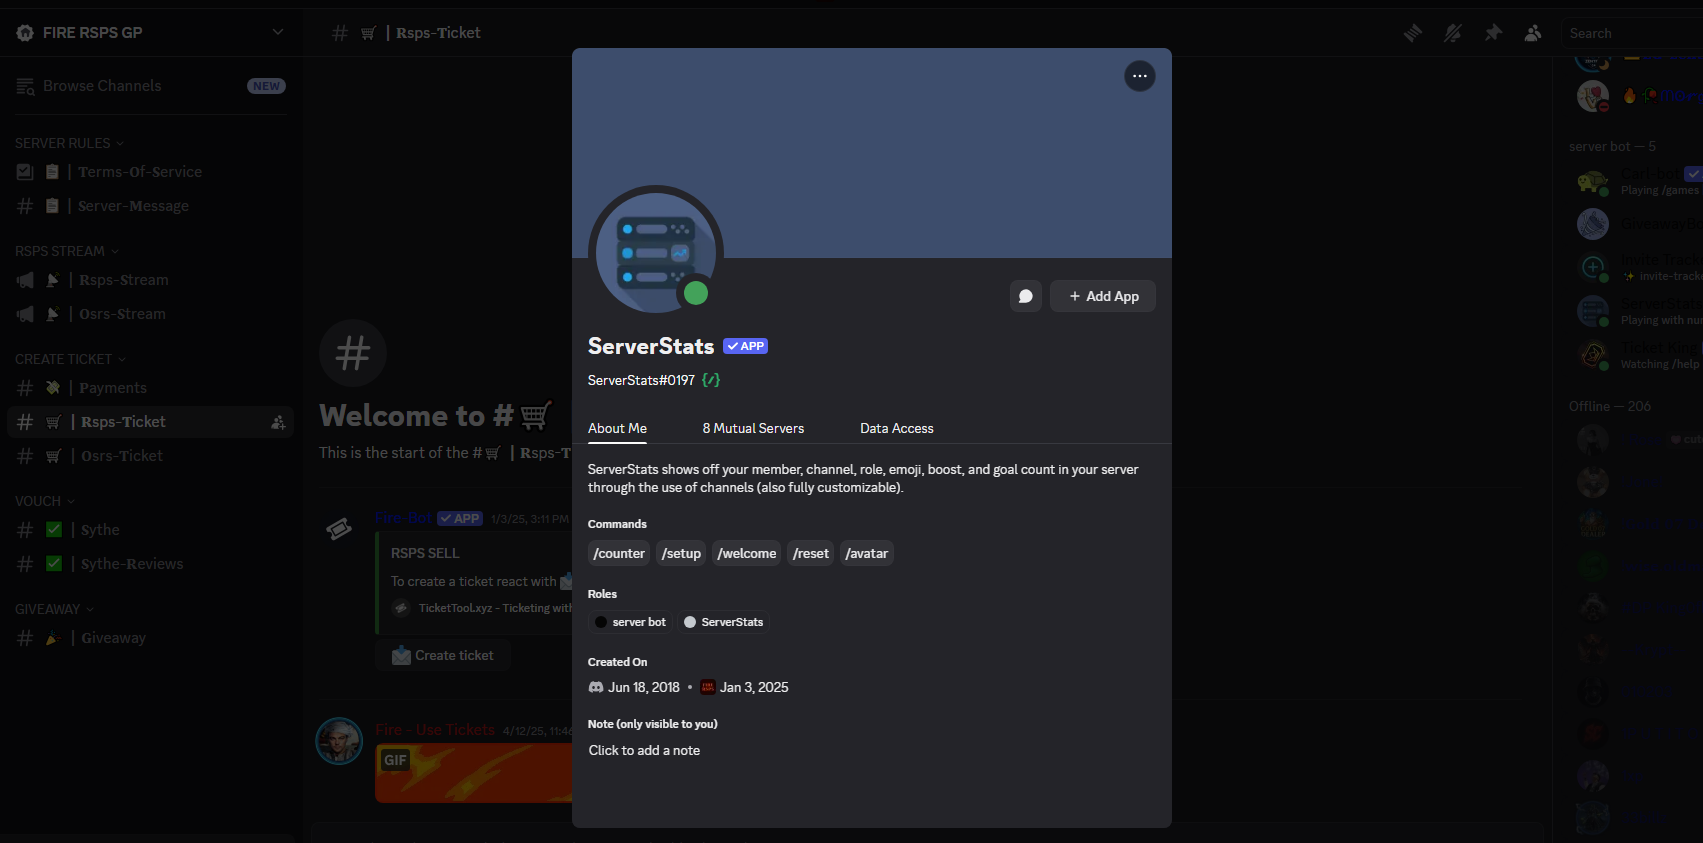Open notification settings bell icon
Viewport: 1703px width, 843px height.
tap(1452, 33)
